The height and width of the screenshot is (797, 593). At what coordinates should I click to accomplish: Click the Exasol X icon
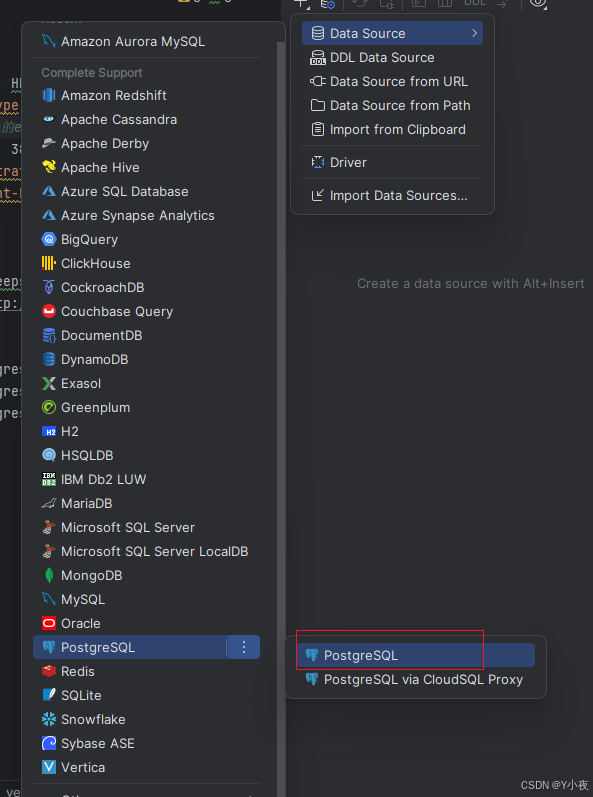click(x=49, y=383)
